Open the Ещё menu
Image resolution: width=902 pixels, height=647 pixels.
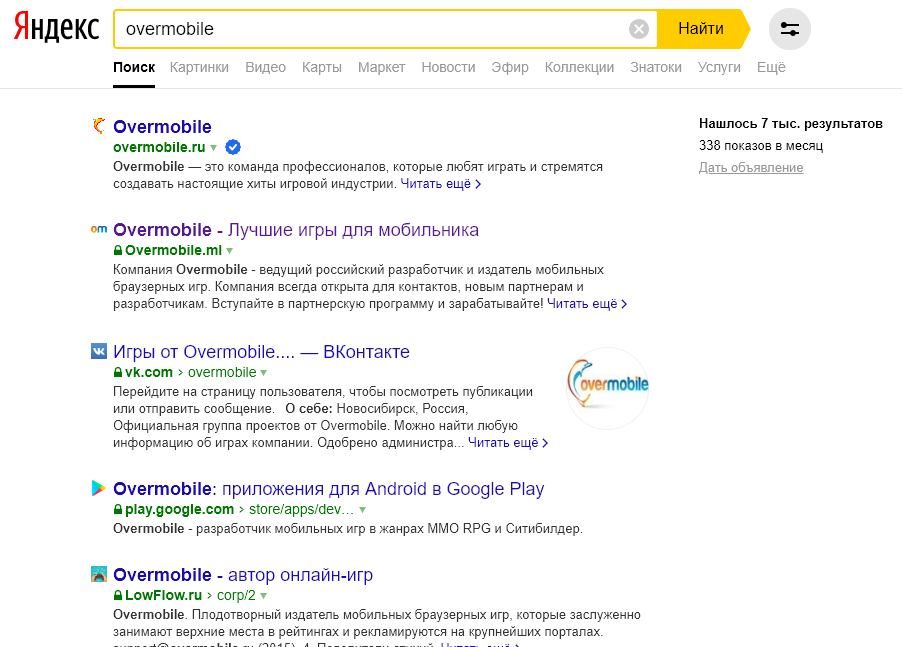pyautogui.click(x=771, y=67)
